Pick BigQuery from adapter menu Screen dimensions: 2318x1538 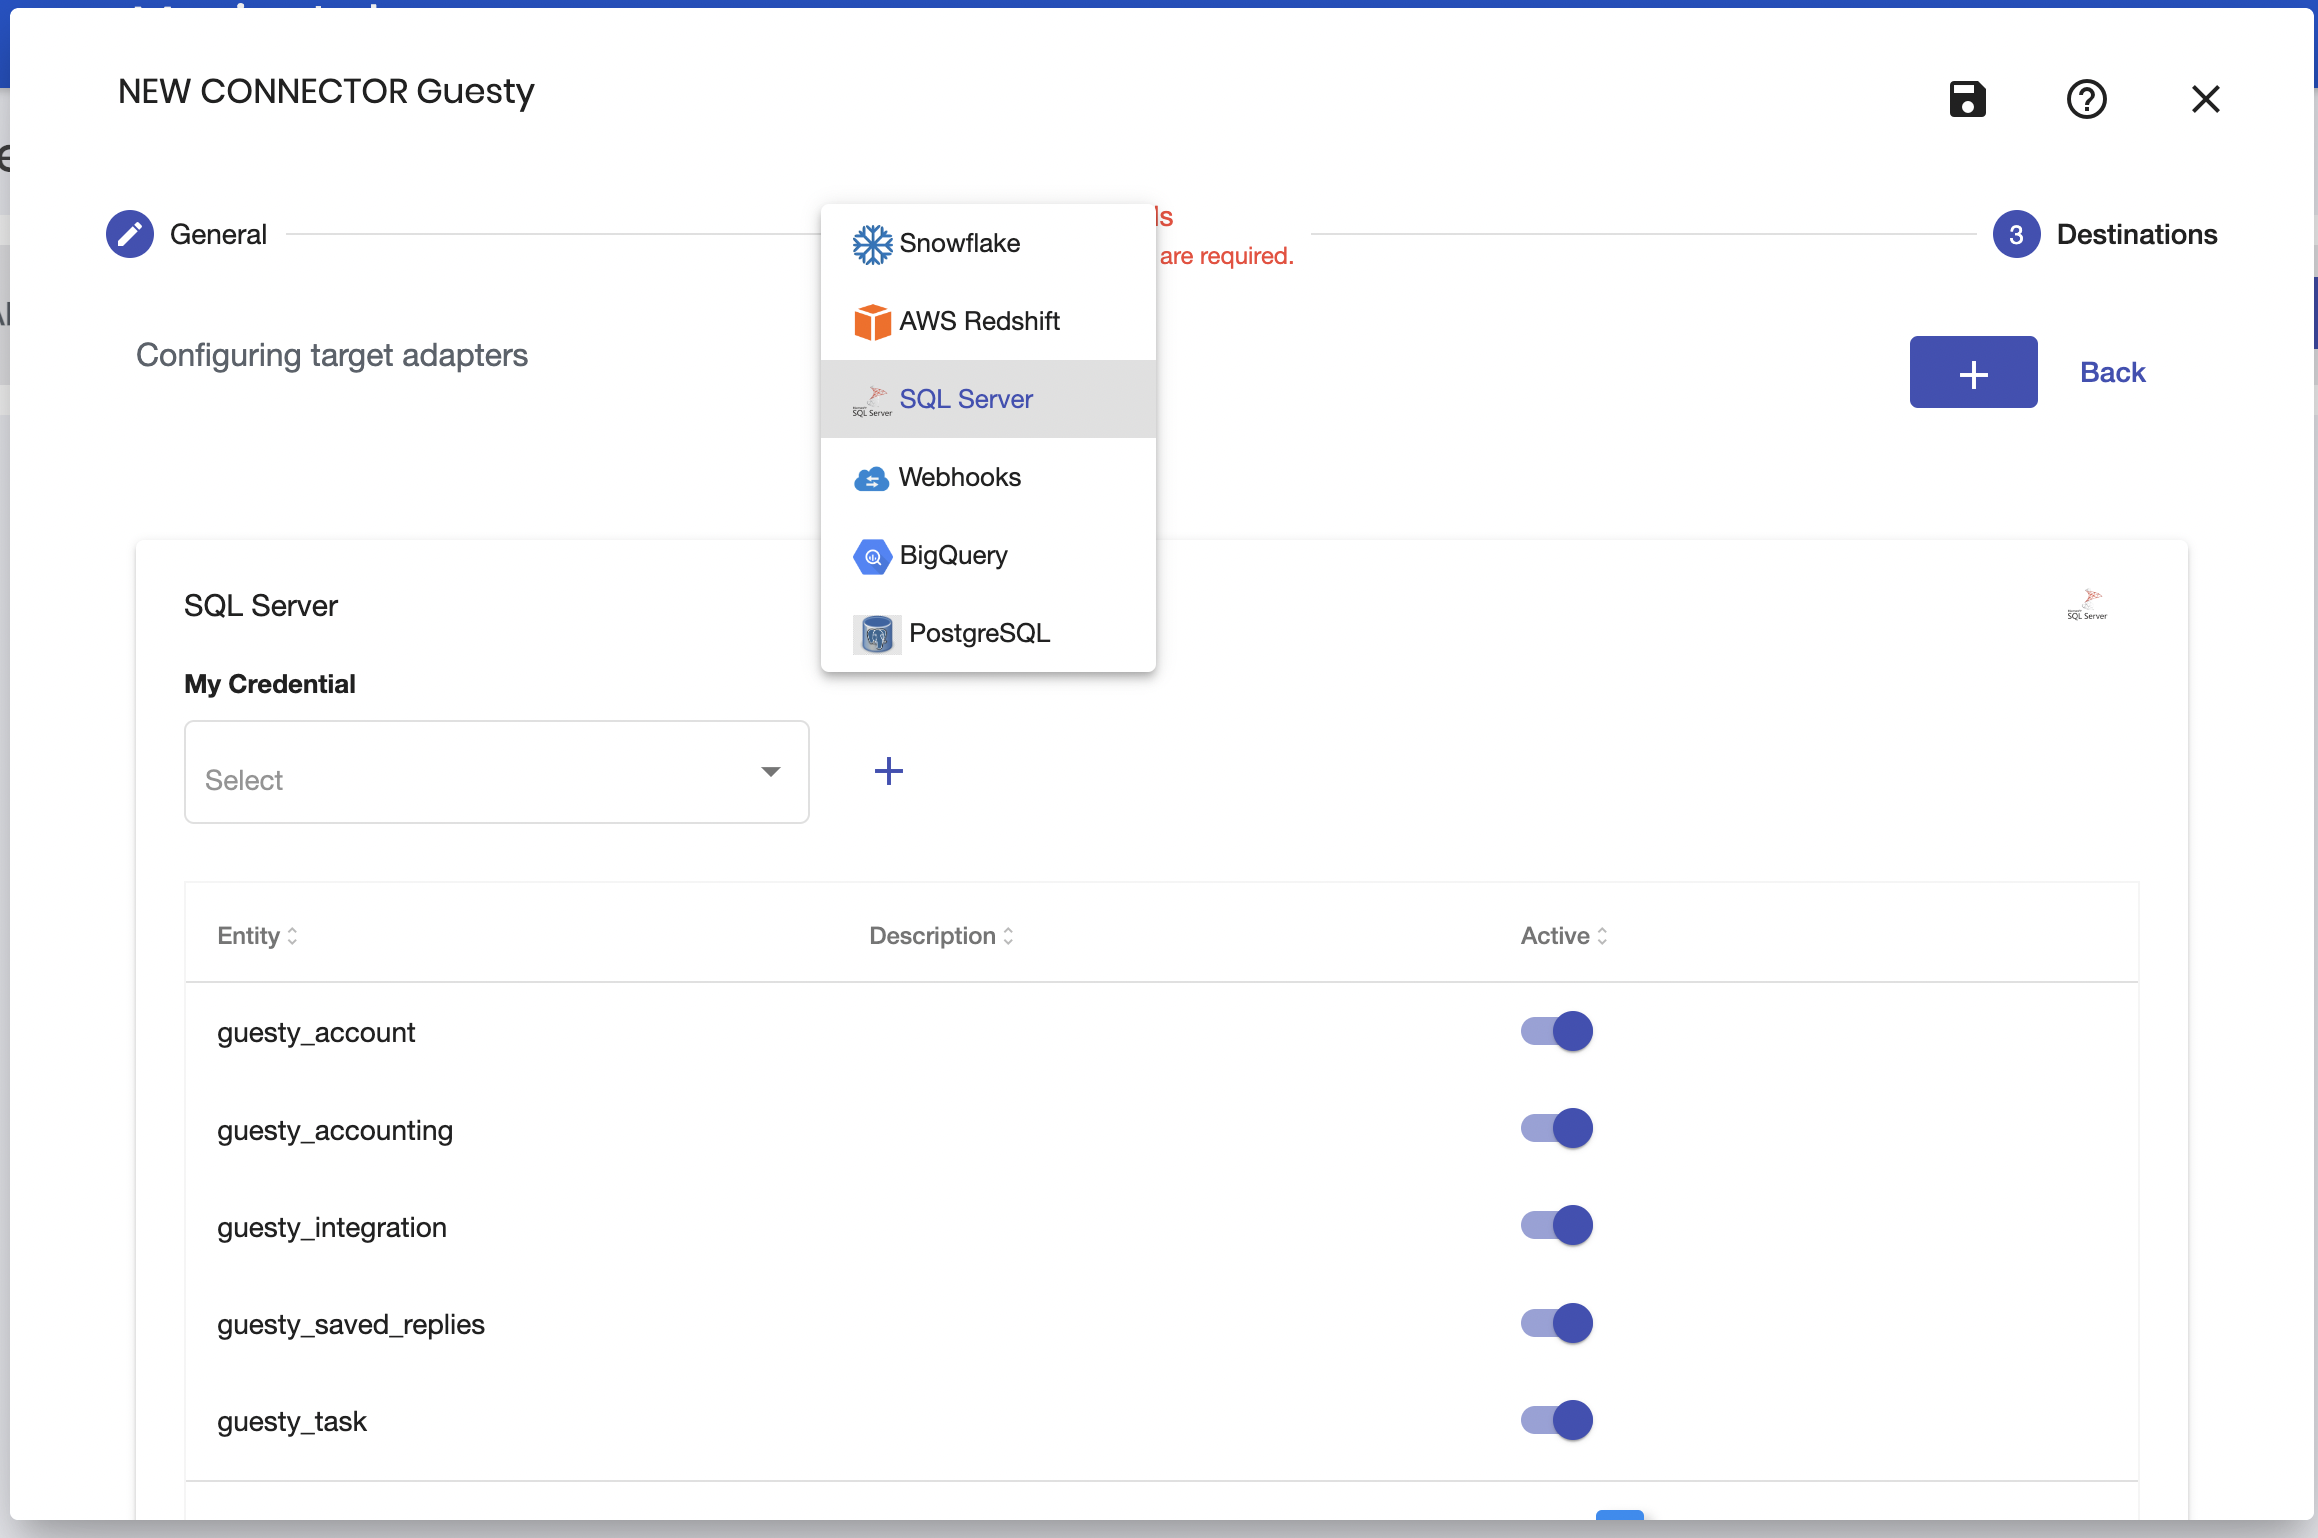988,555
